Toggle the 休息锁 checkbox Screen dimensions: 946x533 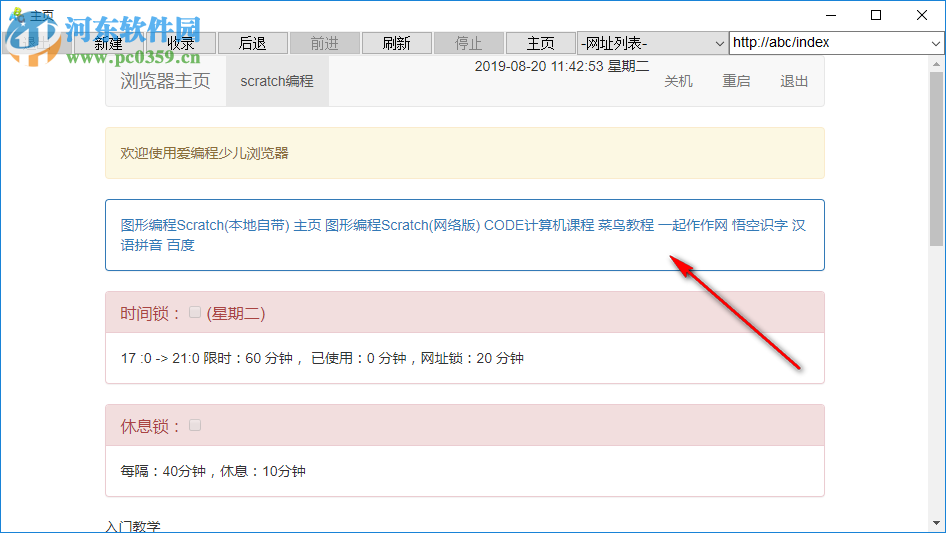tap(194, 425)
